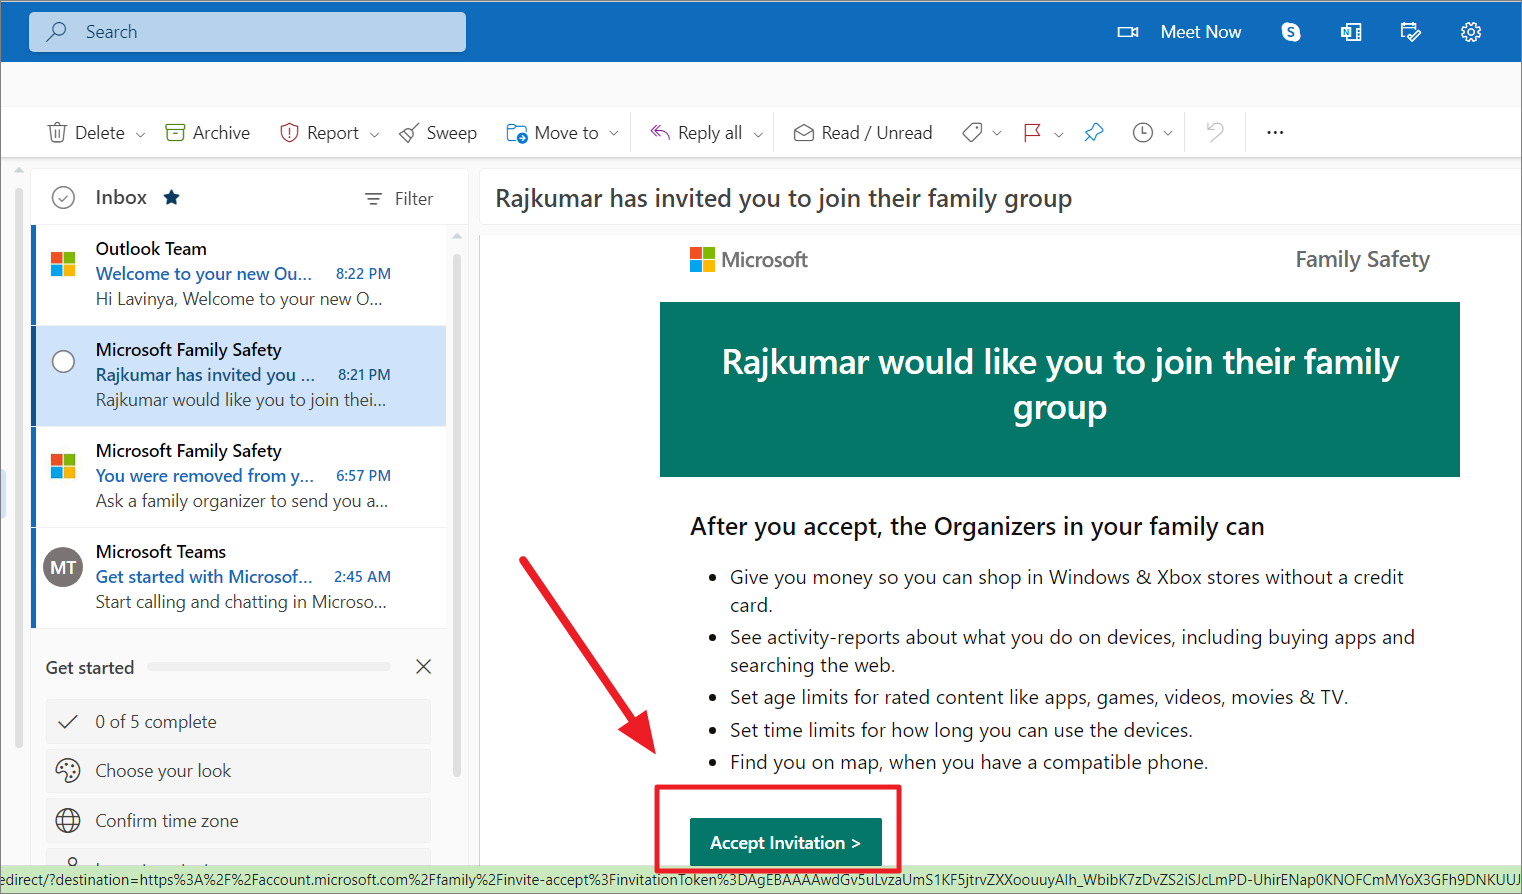The image size is (1522, 894).
Task: Click the Report button
Action: coord(320,133)
